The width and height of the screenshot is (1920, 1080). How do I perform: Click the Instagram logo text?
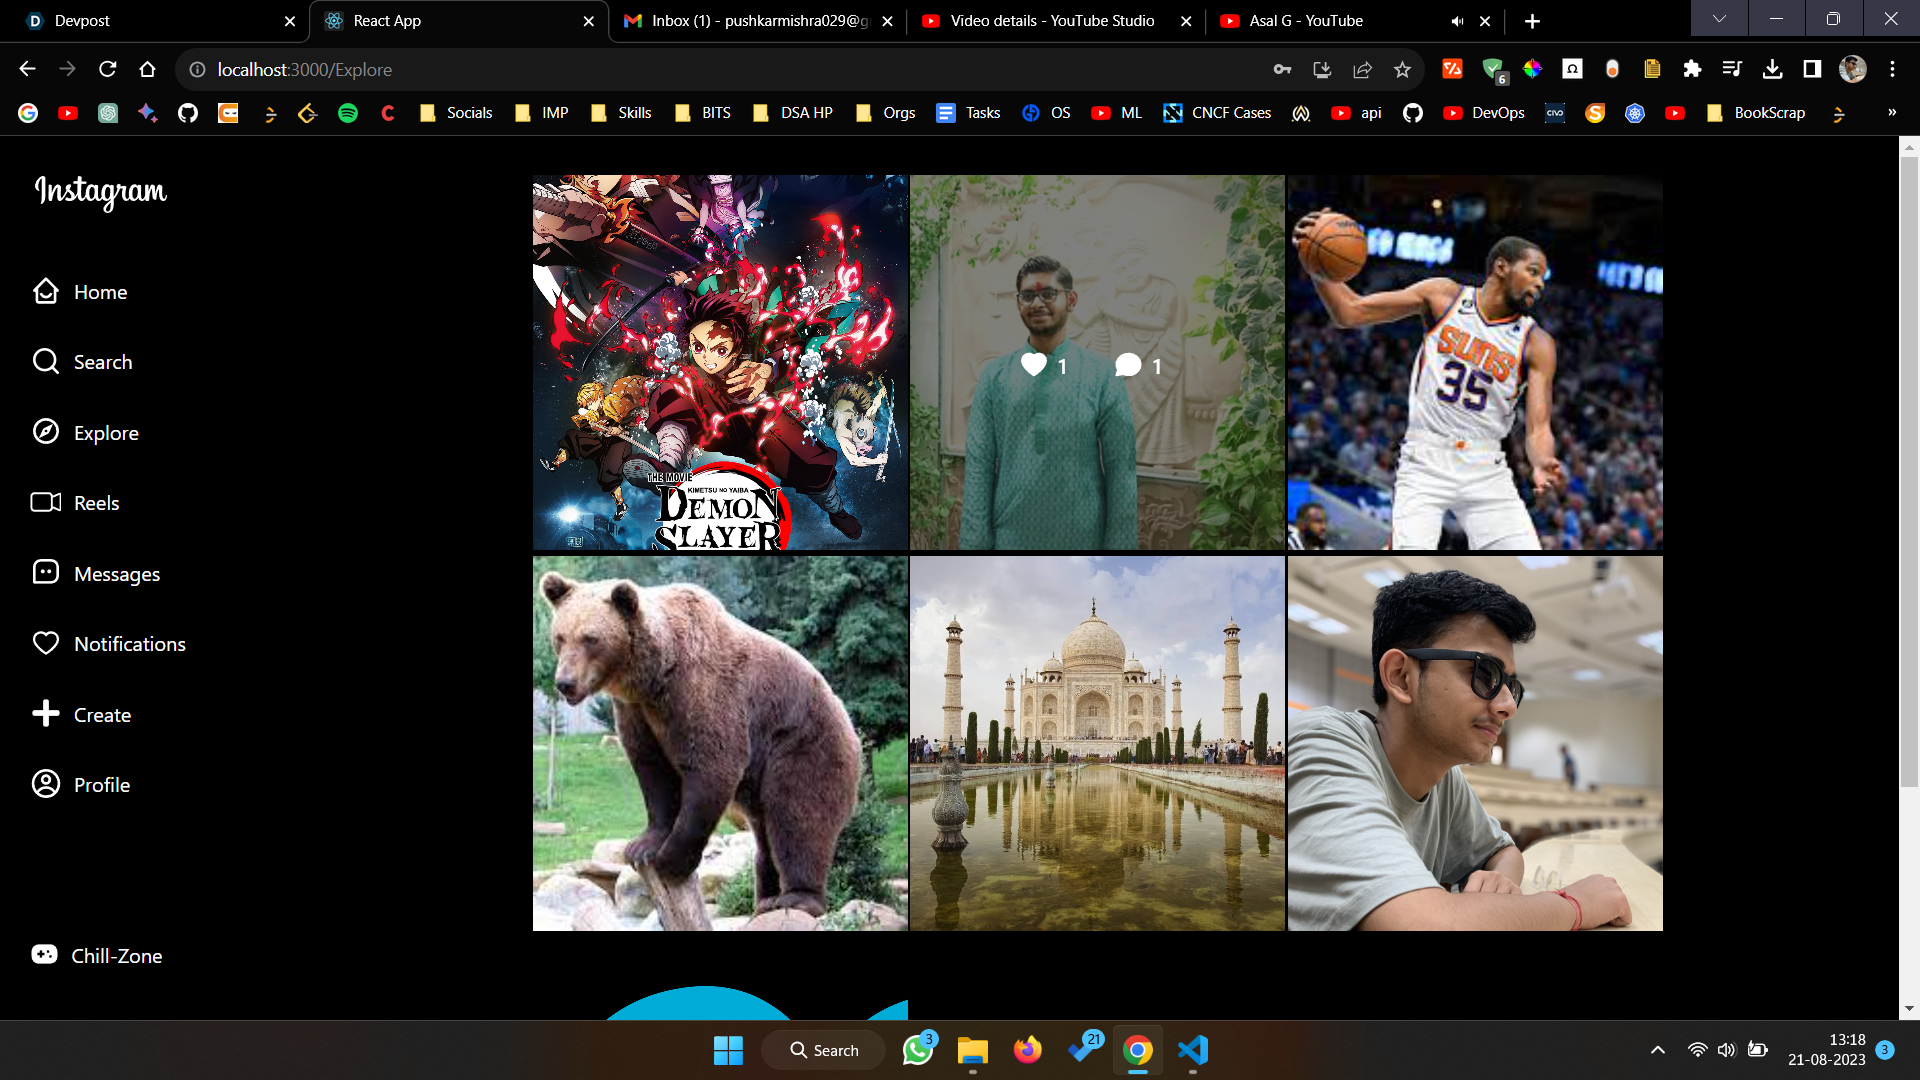tap(101, 191)
